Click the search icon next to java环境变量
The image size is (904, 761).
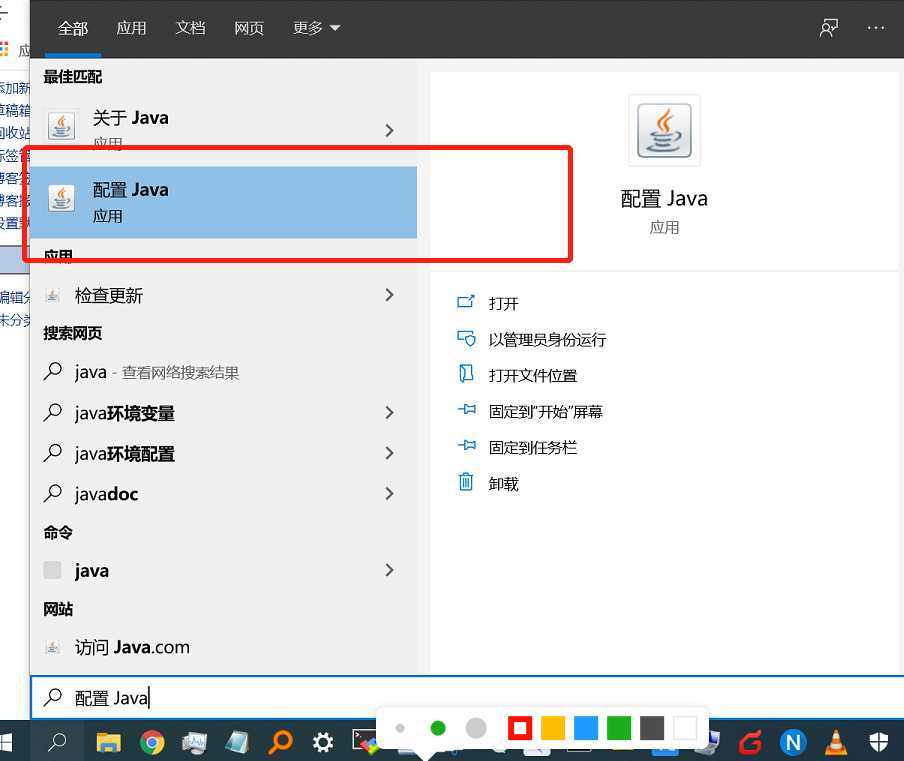pyautogui.click(x=52, y=412)
